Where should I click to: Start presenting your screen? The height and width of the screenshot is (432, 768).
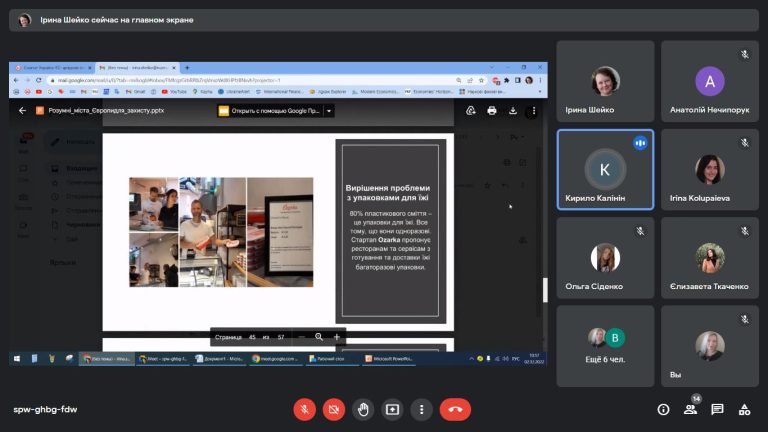click(392, 409)
